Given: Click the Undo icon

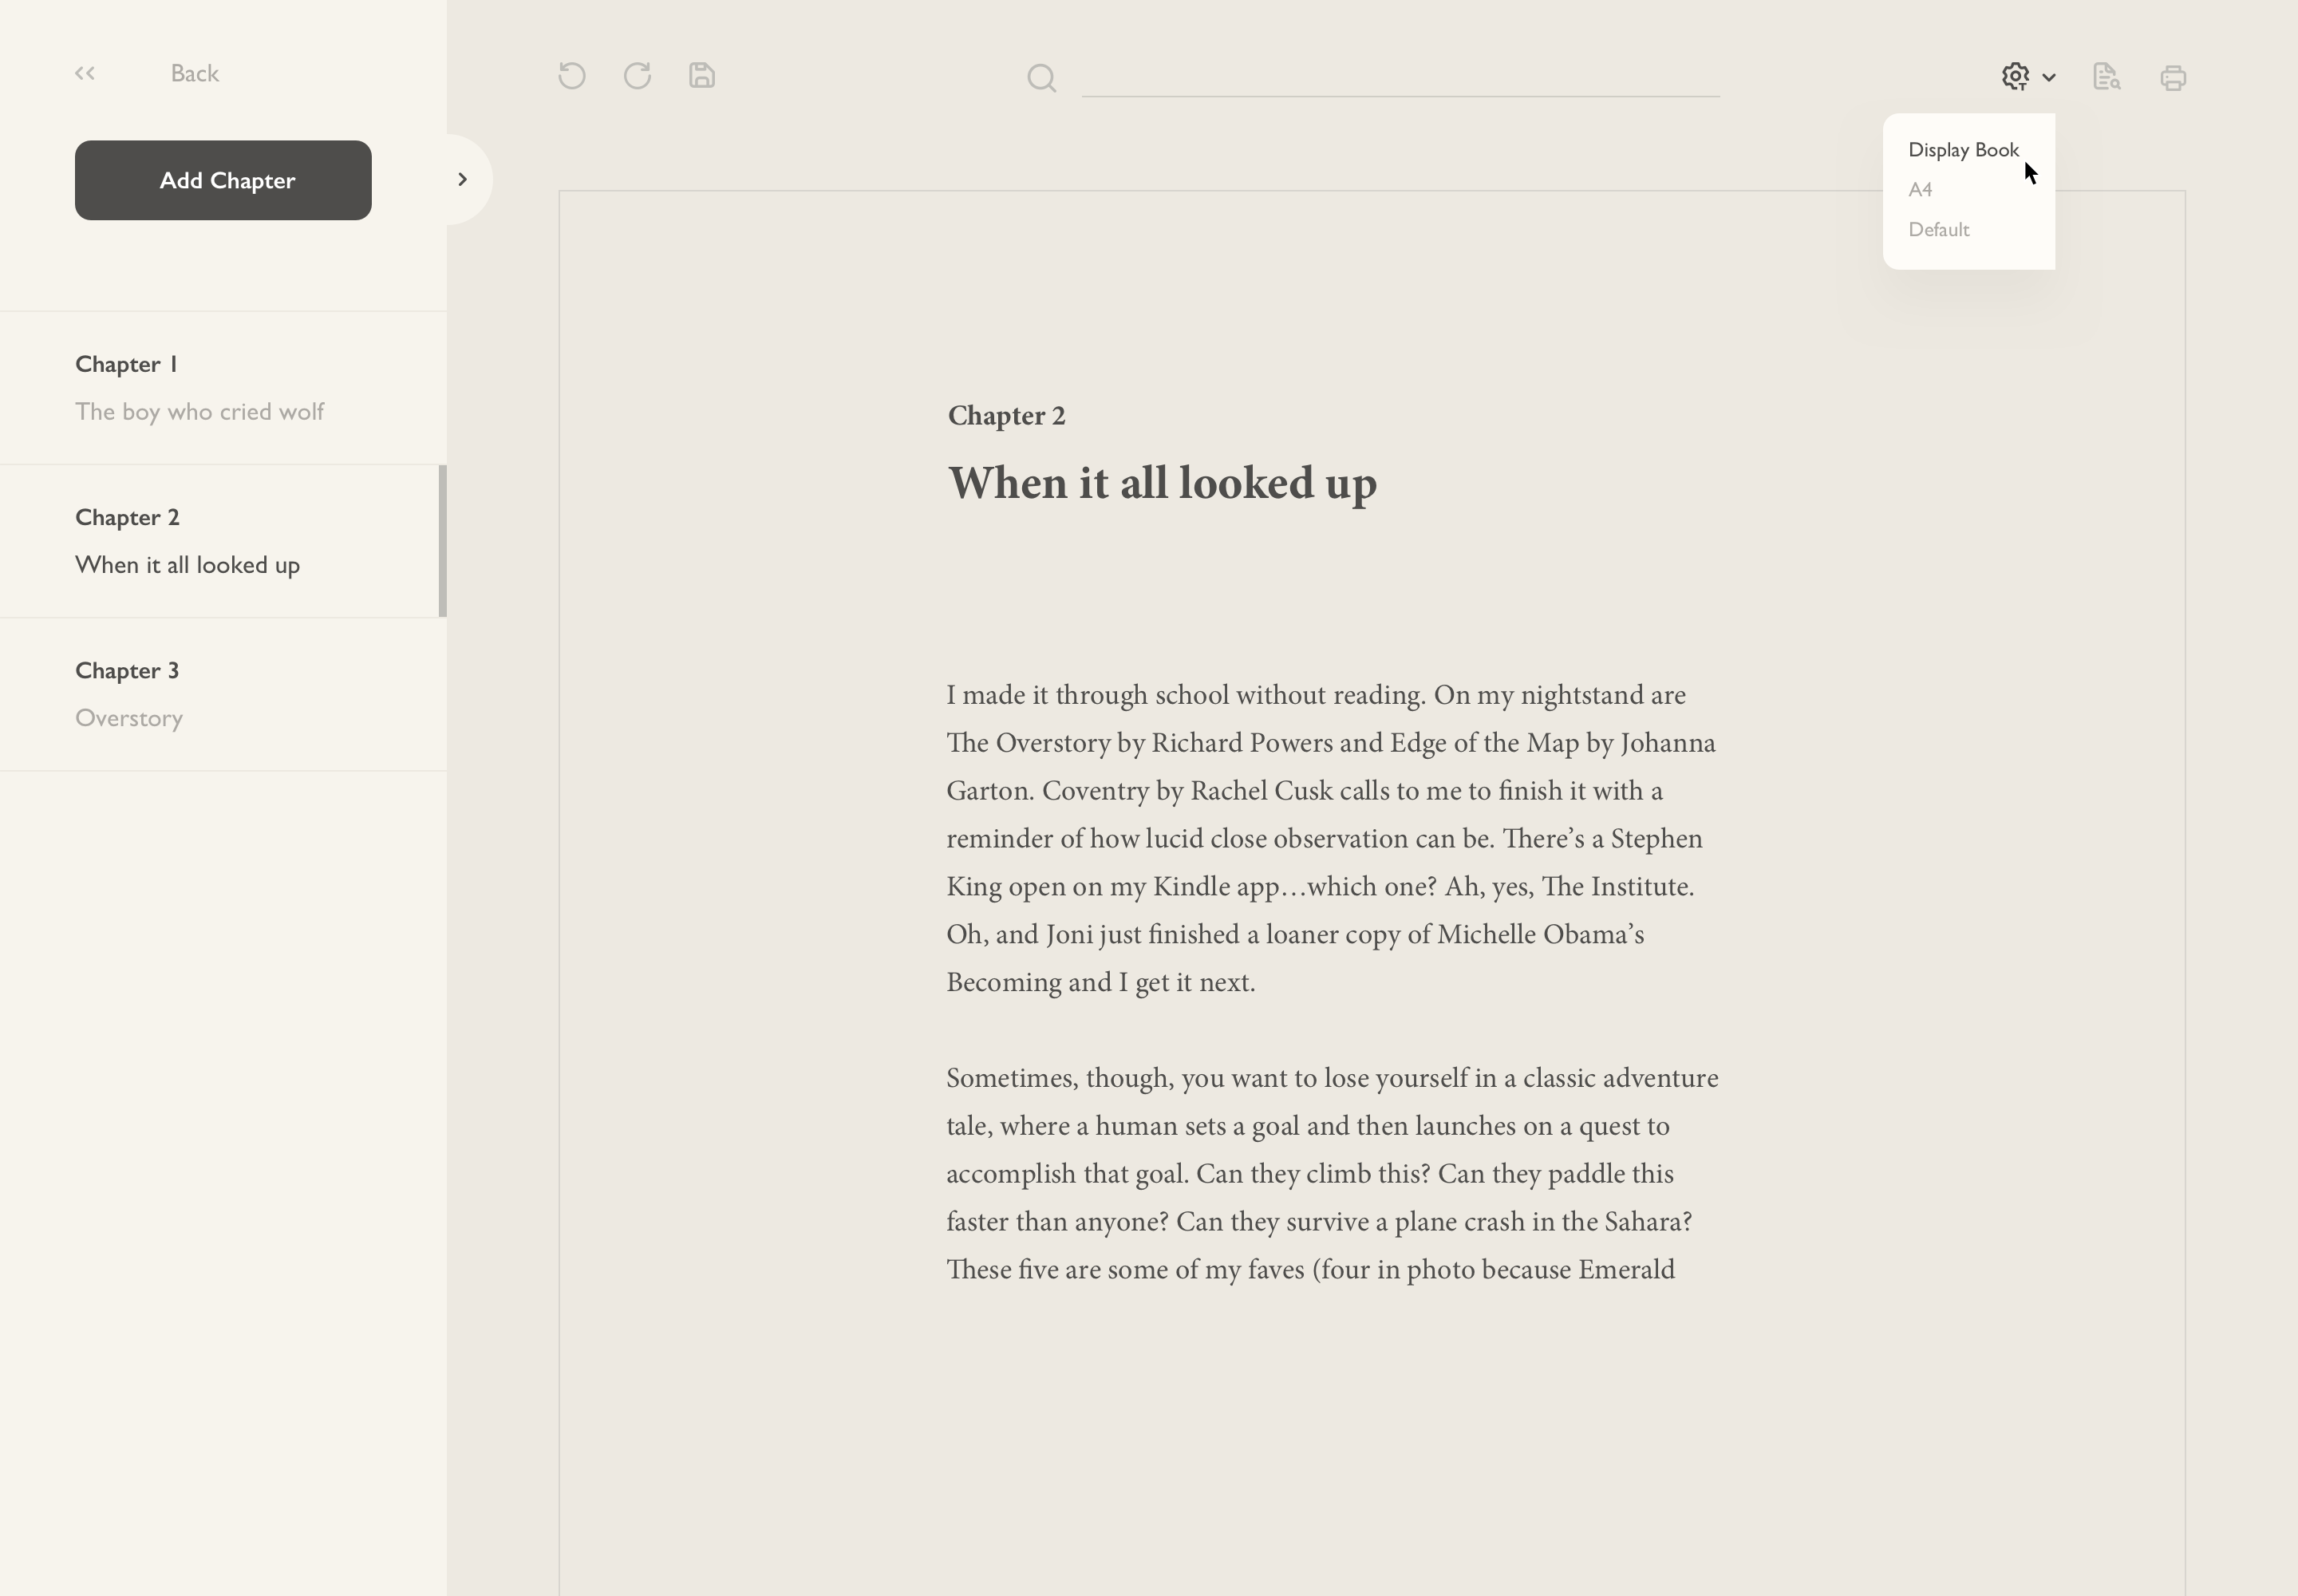Looking at the screenshot, I should coord(571,75).
